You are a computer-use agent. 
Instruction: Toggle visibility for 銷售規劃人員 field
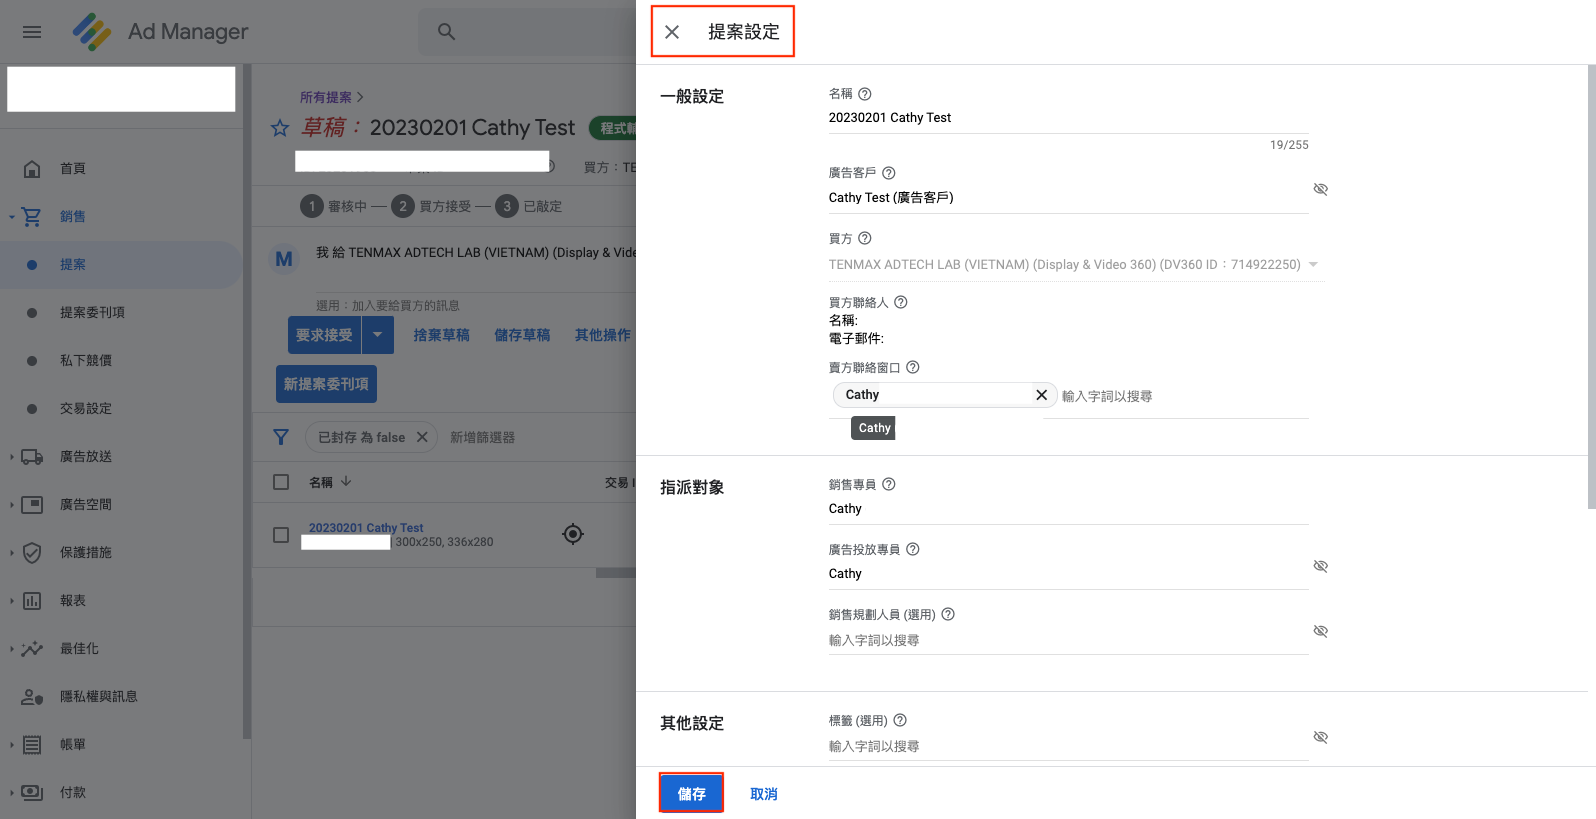1320,631
